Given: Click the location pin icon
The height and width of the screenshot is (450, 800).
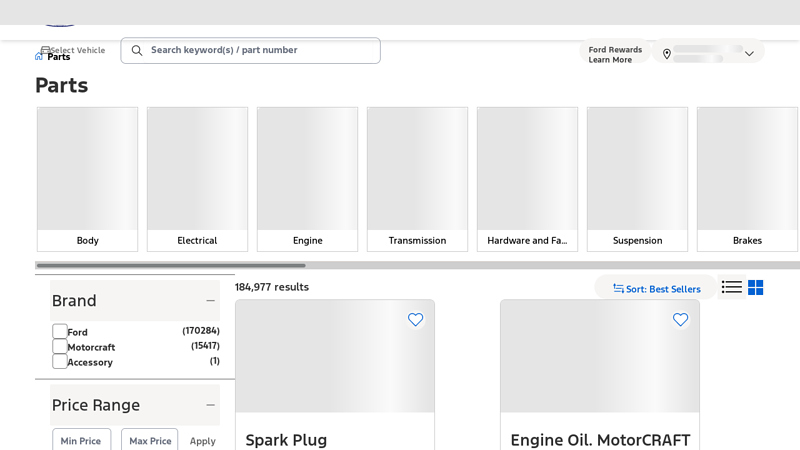Looking at the screenshot, I should (666, 54).
